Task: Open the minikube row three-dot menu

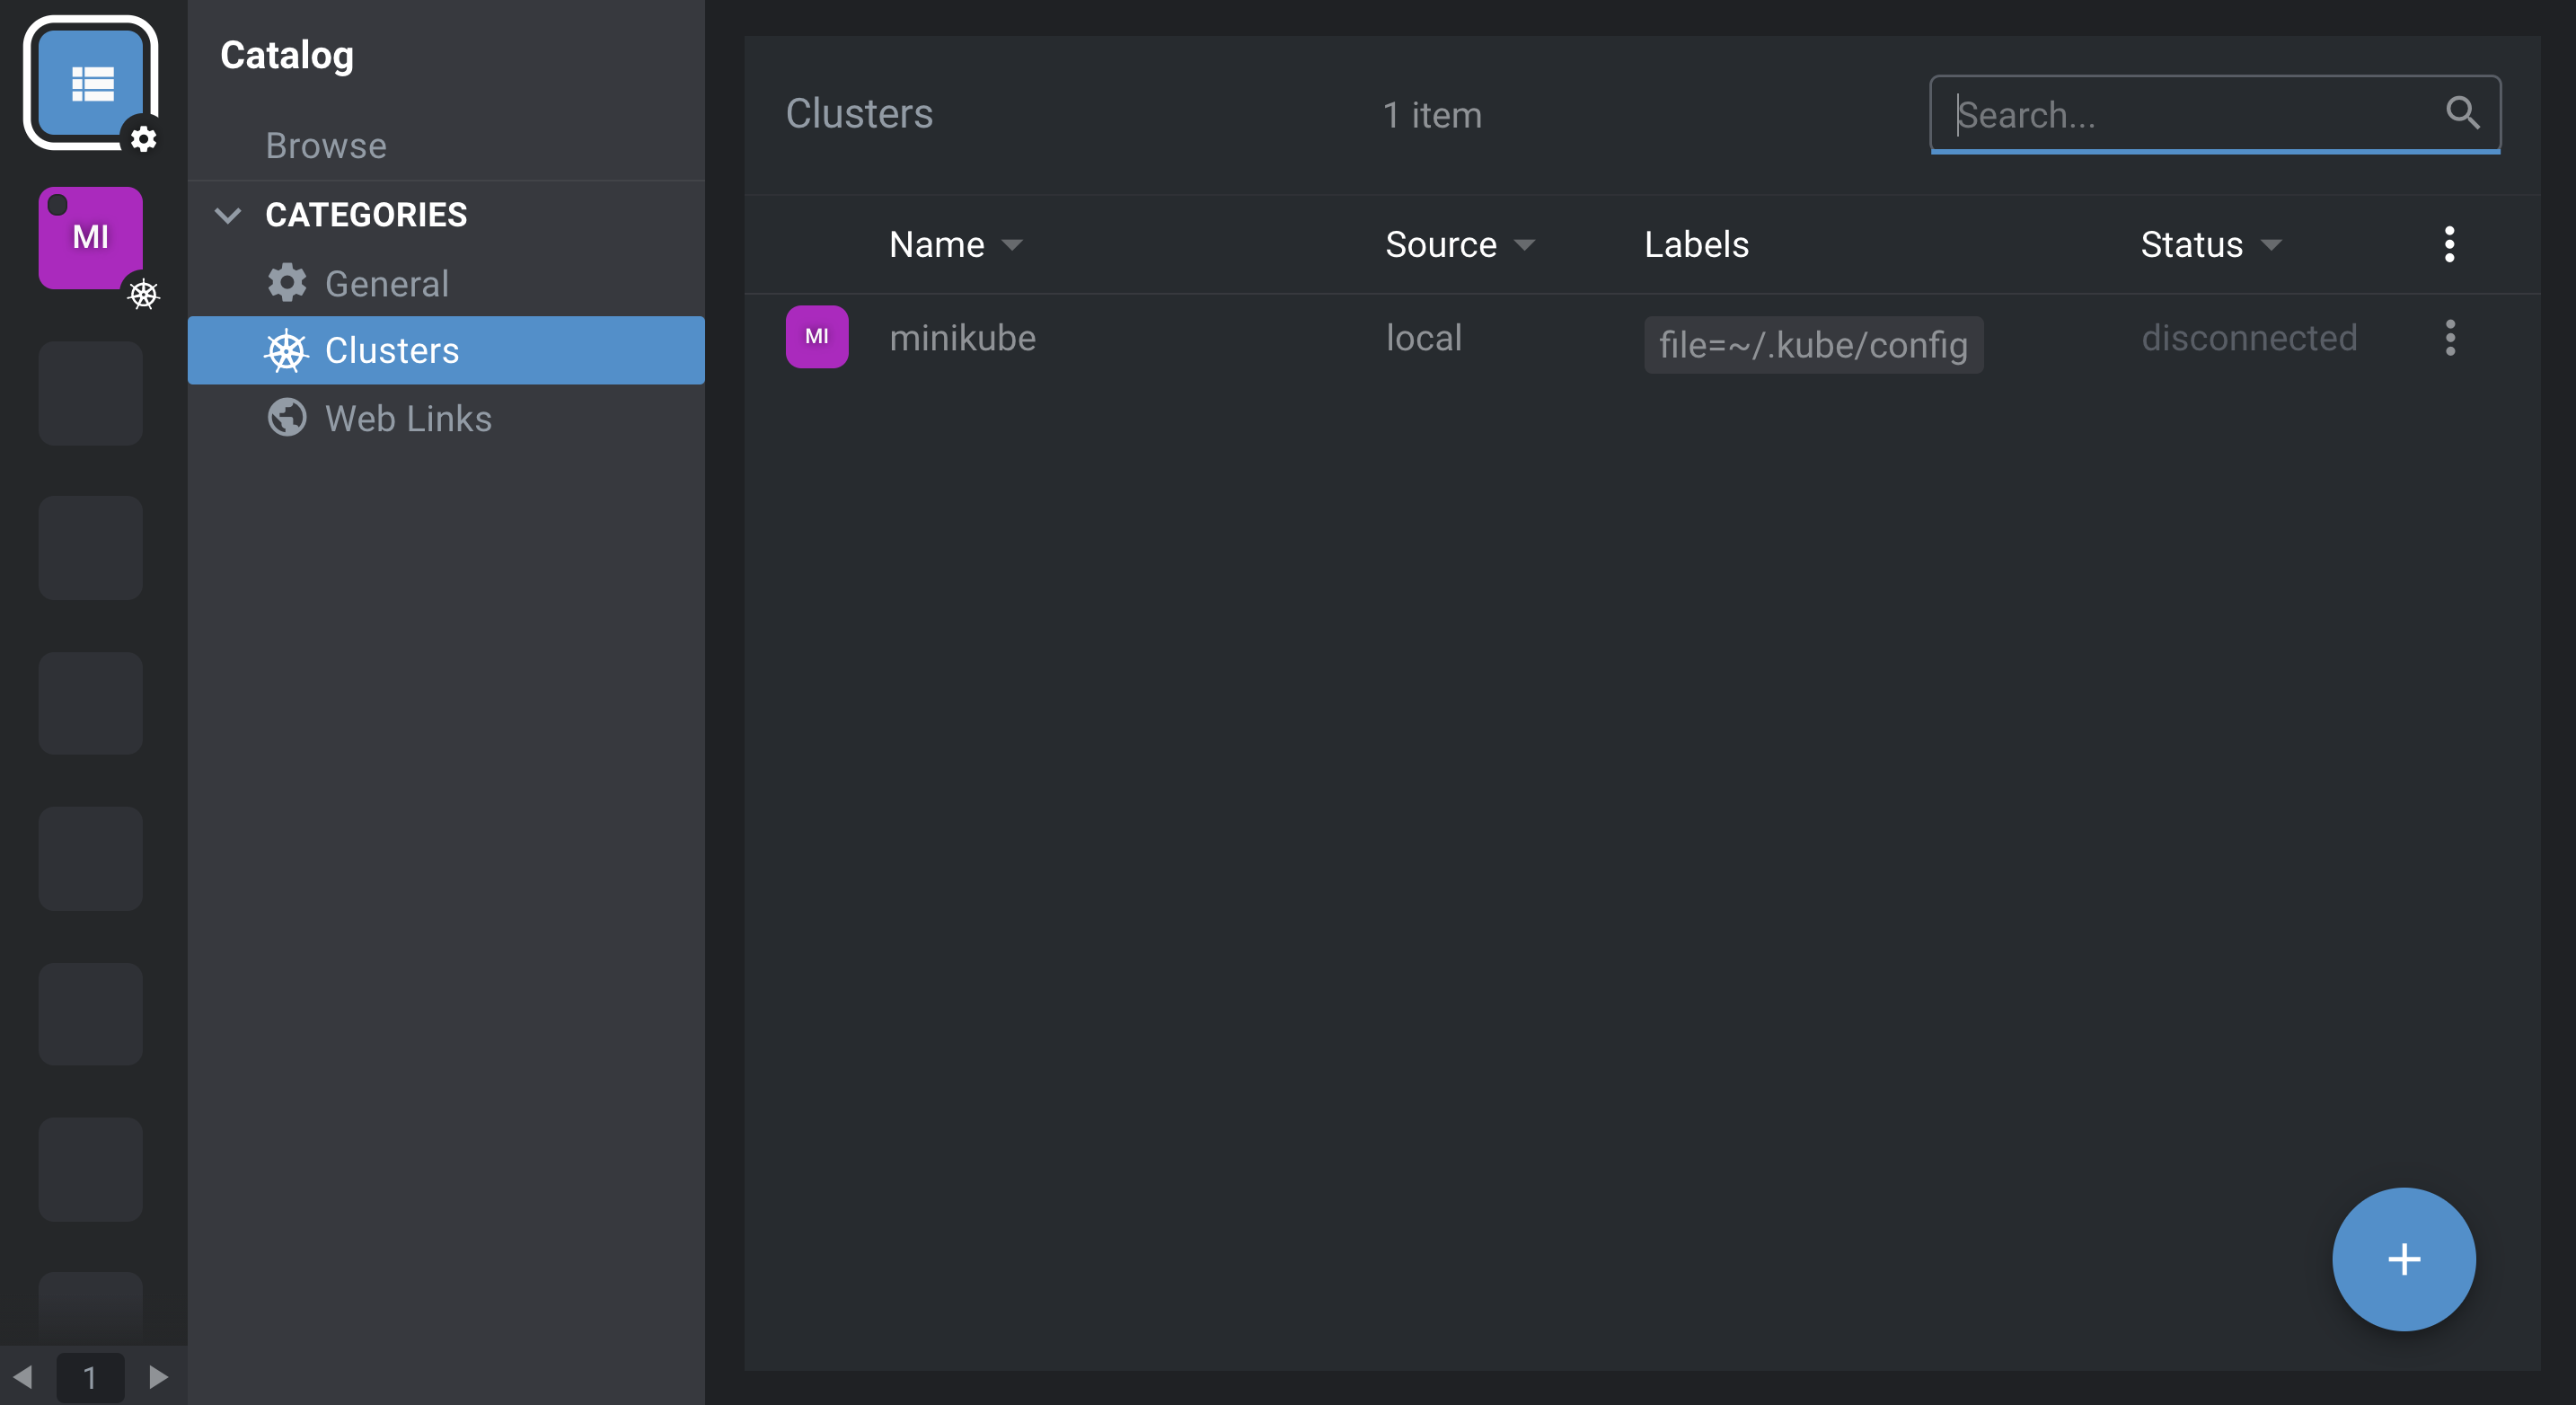Action: 2450,338
